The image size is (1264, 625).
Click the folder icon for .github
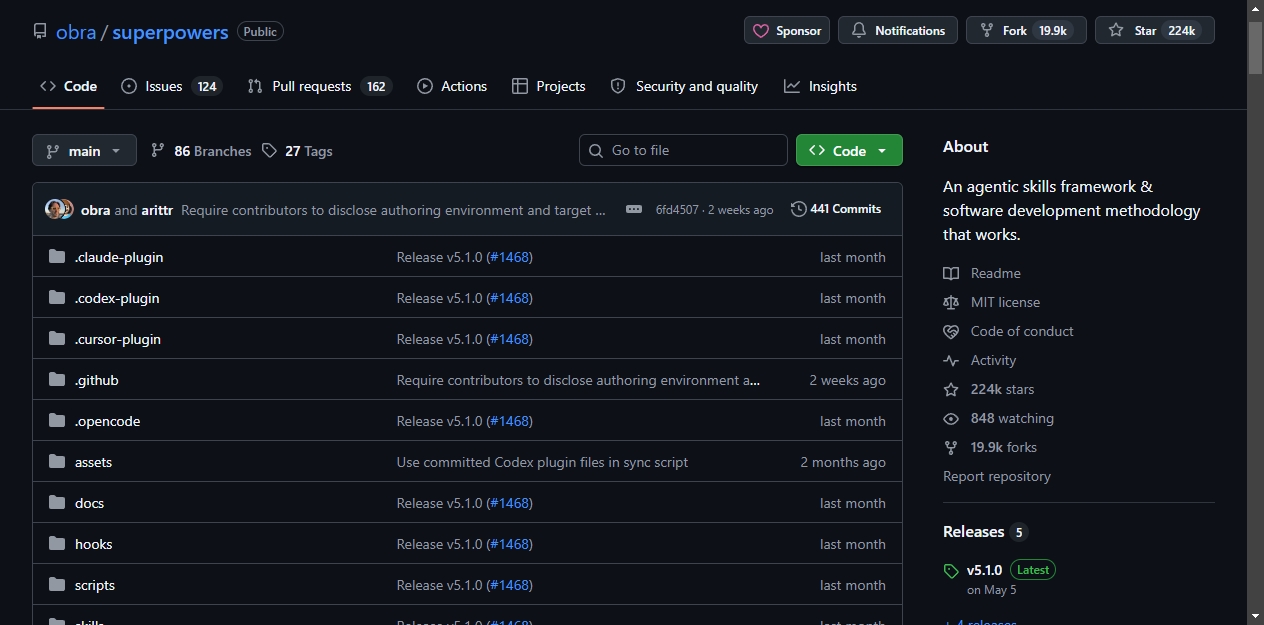(x=57, y=380)
